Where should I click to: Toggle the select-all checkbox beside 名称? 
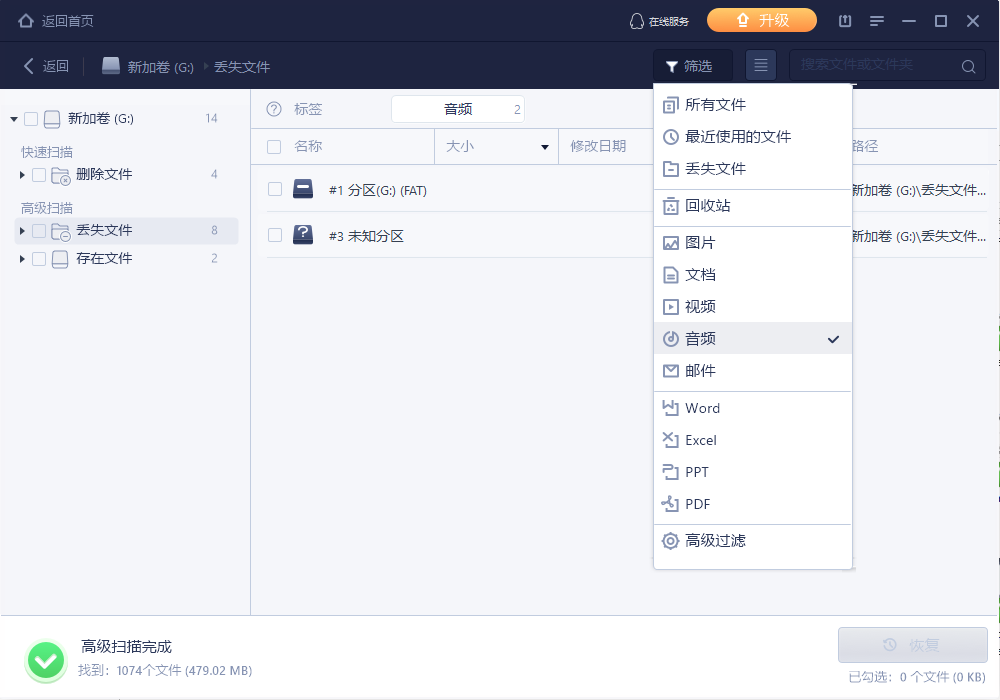pyautogui.click(x=275, y=147)
